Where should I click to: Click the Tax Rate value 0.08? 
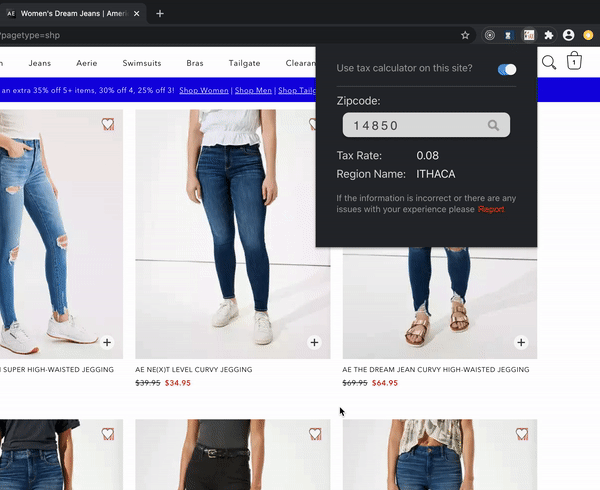pos(427,156)
